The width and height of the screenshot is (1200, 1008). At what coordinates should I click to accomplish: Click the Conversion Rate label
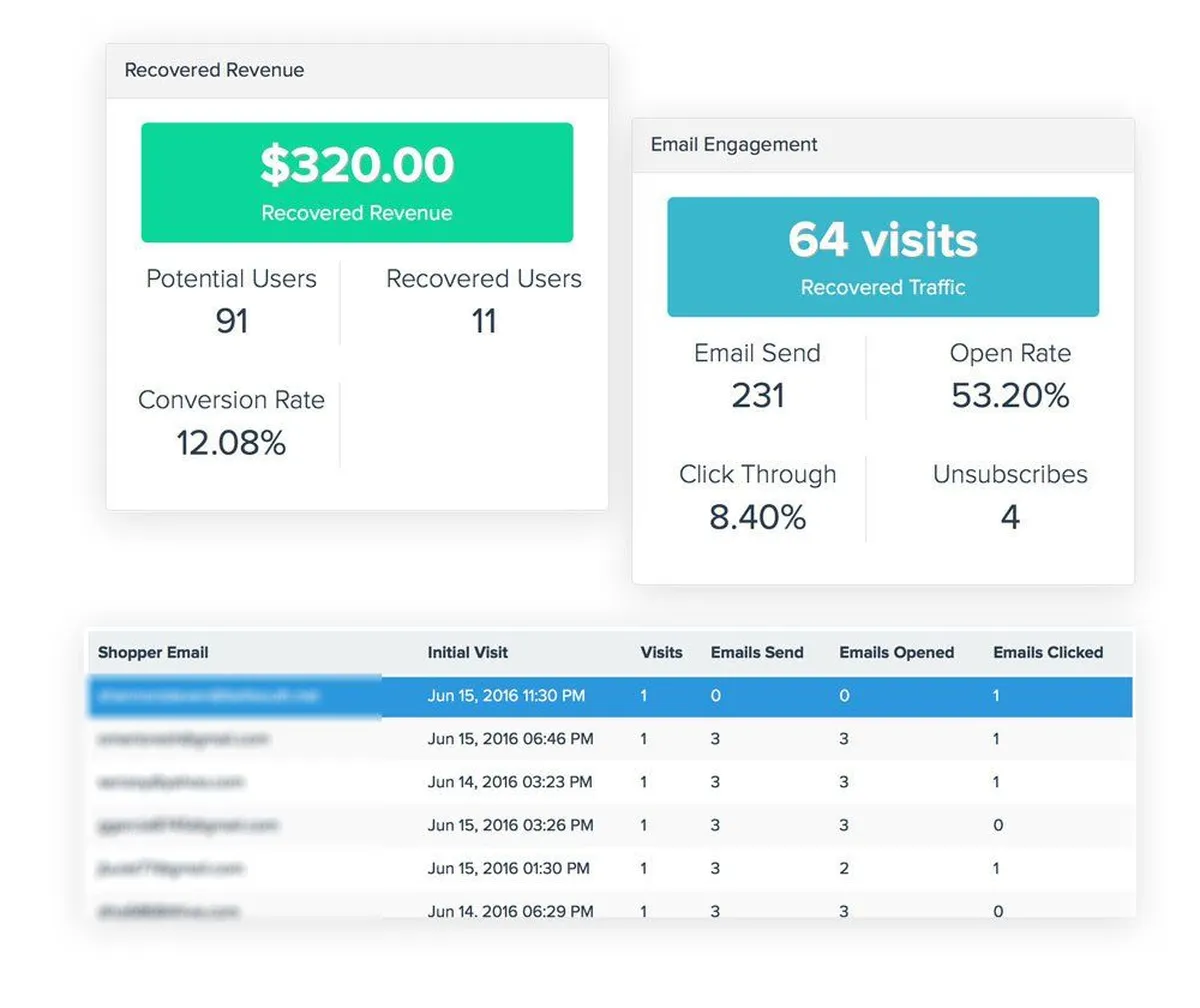(231, 400)
